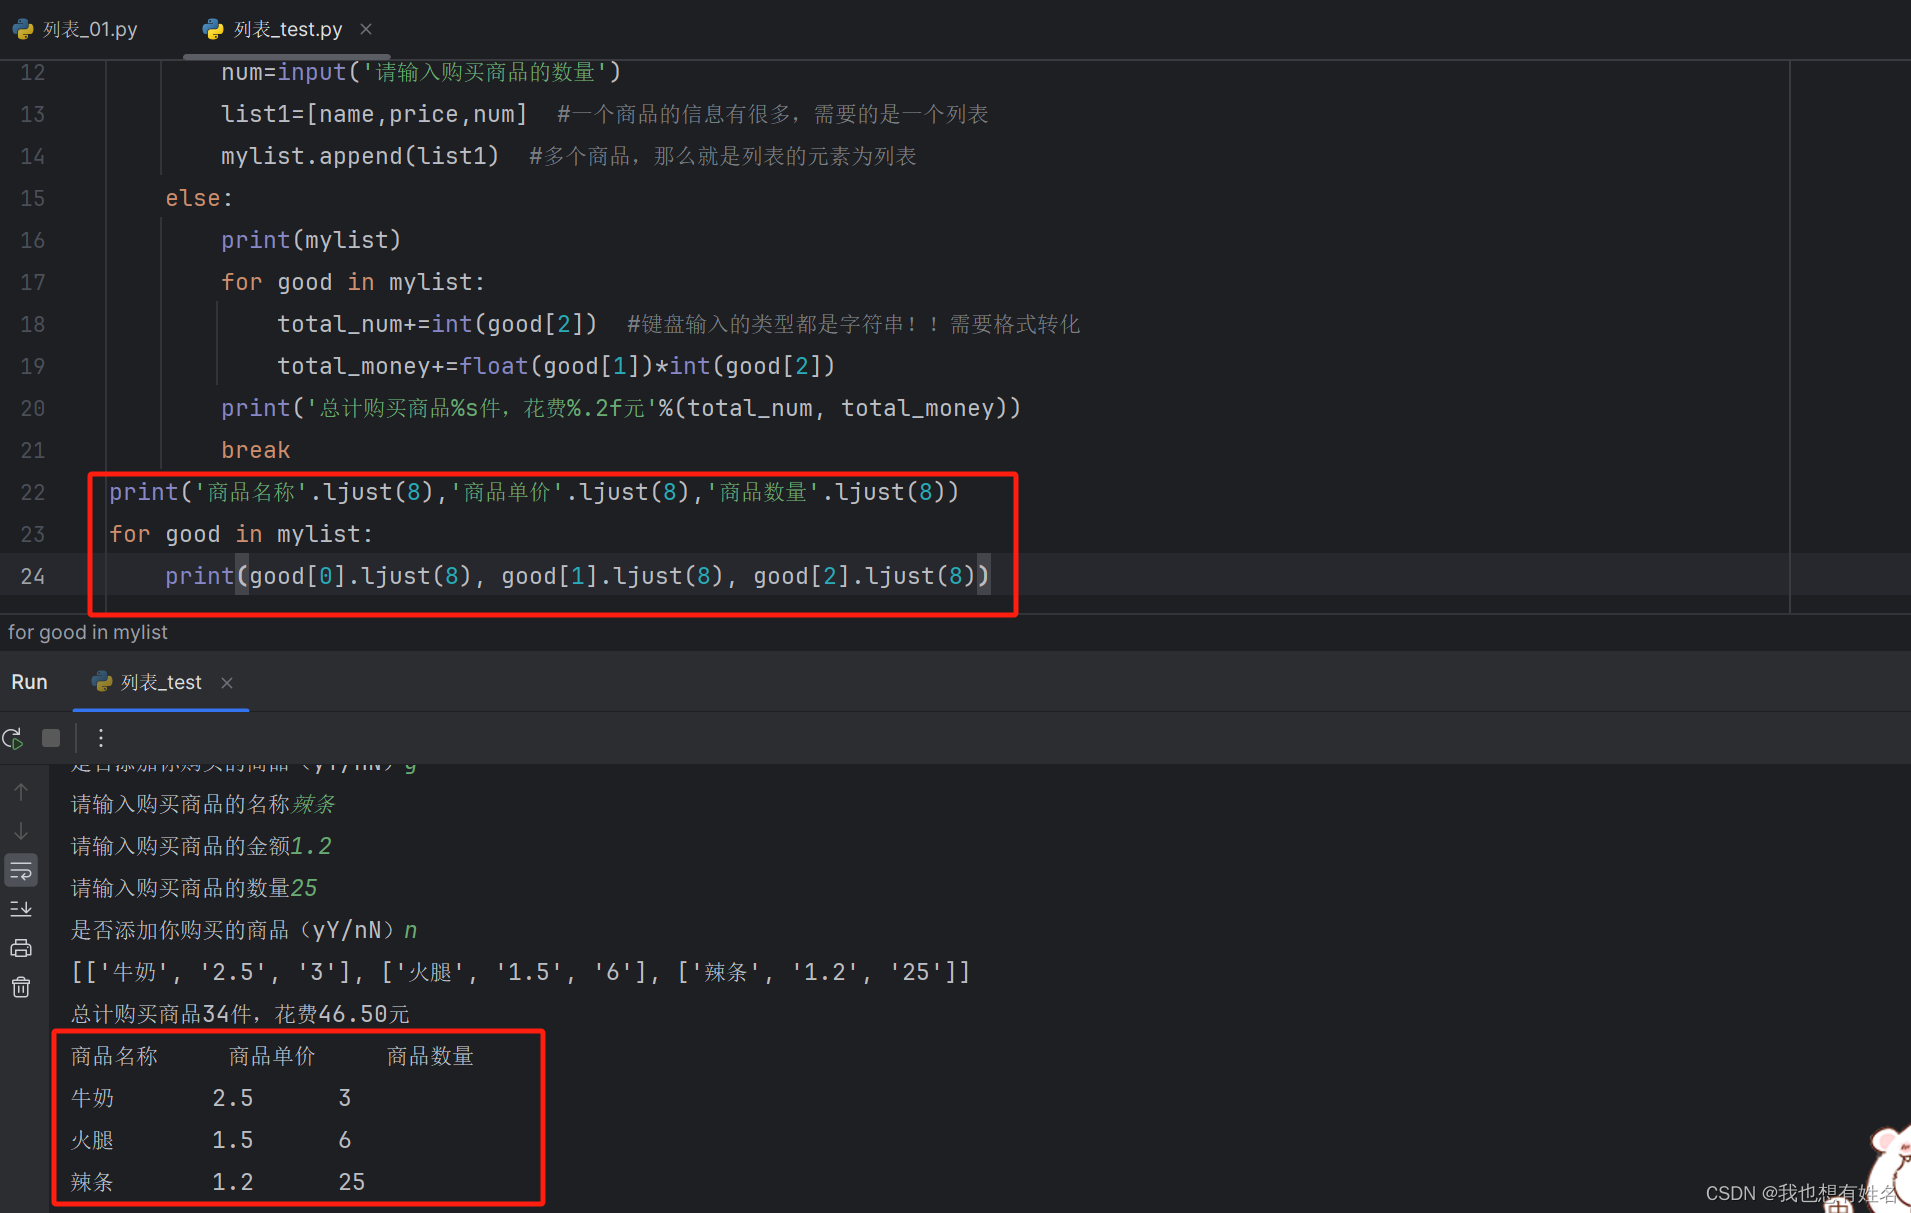Click line number 22 in the gutter
The image size is (1911, 1213).
(33, 491)
